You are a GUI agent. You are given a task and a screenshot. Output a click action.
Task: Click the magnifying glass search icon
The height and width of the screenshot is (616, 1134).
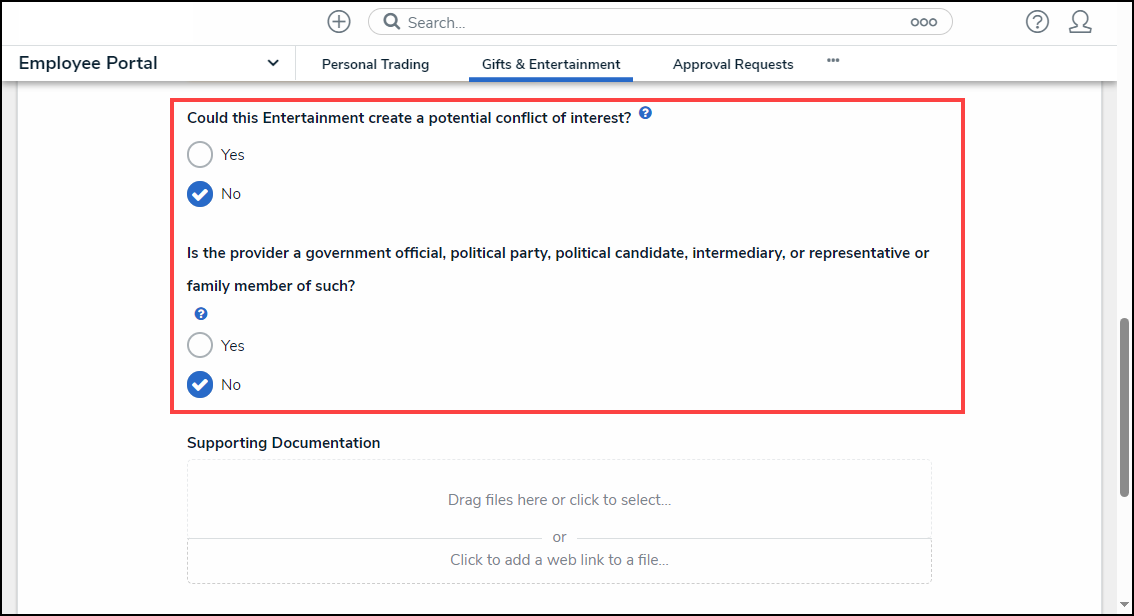pyautogui.click(x=392, y=22)
